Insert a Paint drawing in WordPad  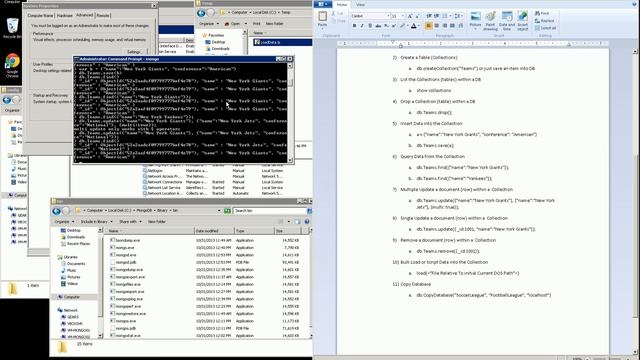(490, 20)
